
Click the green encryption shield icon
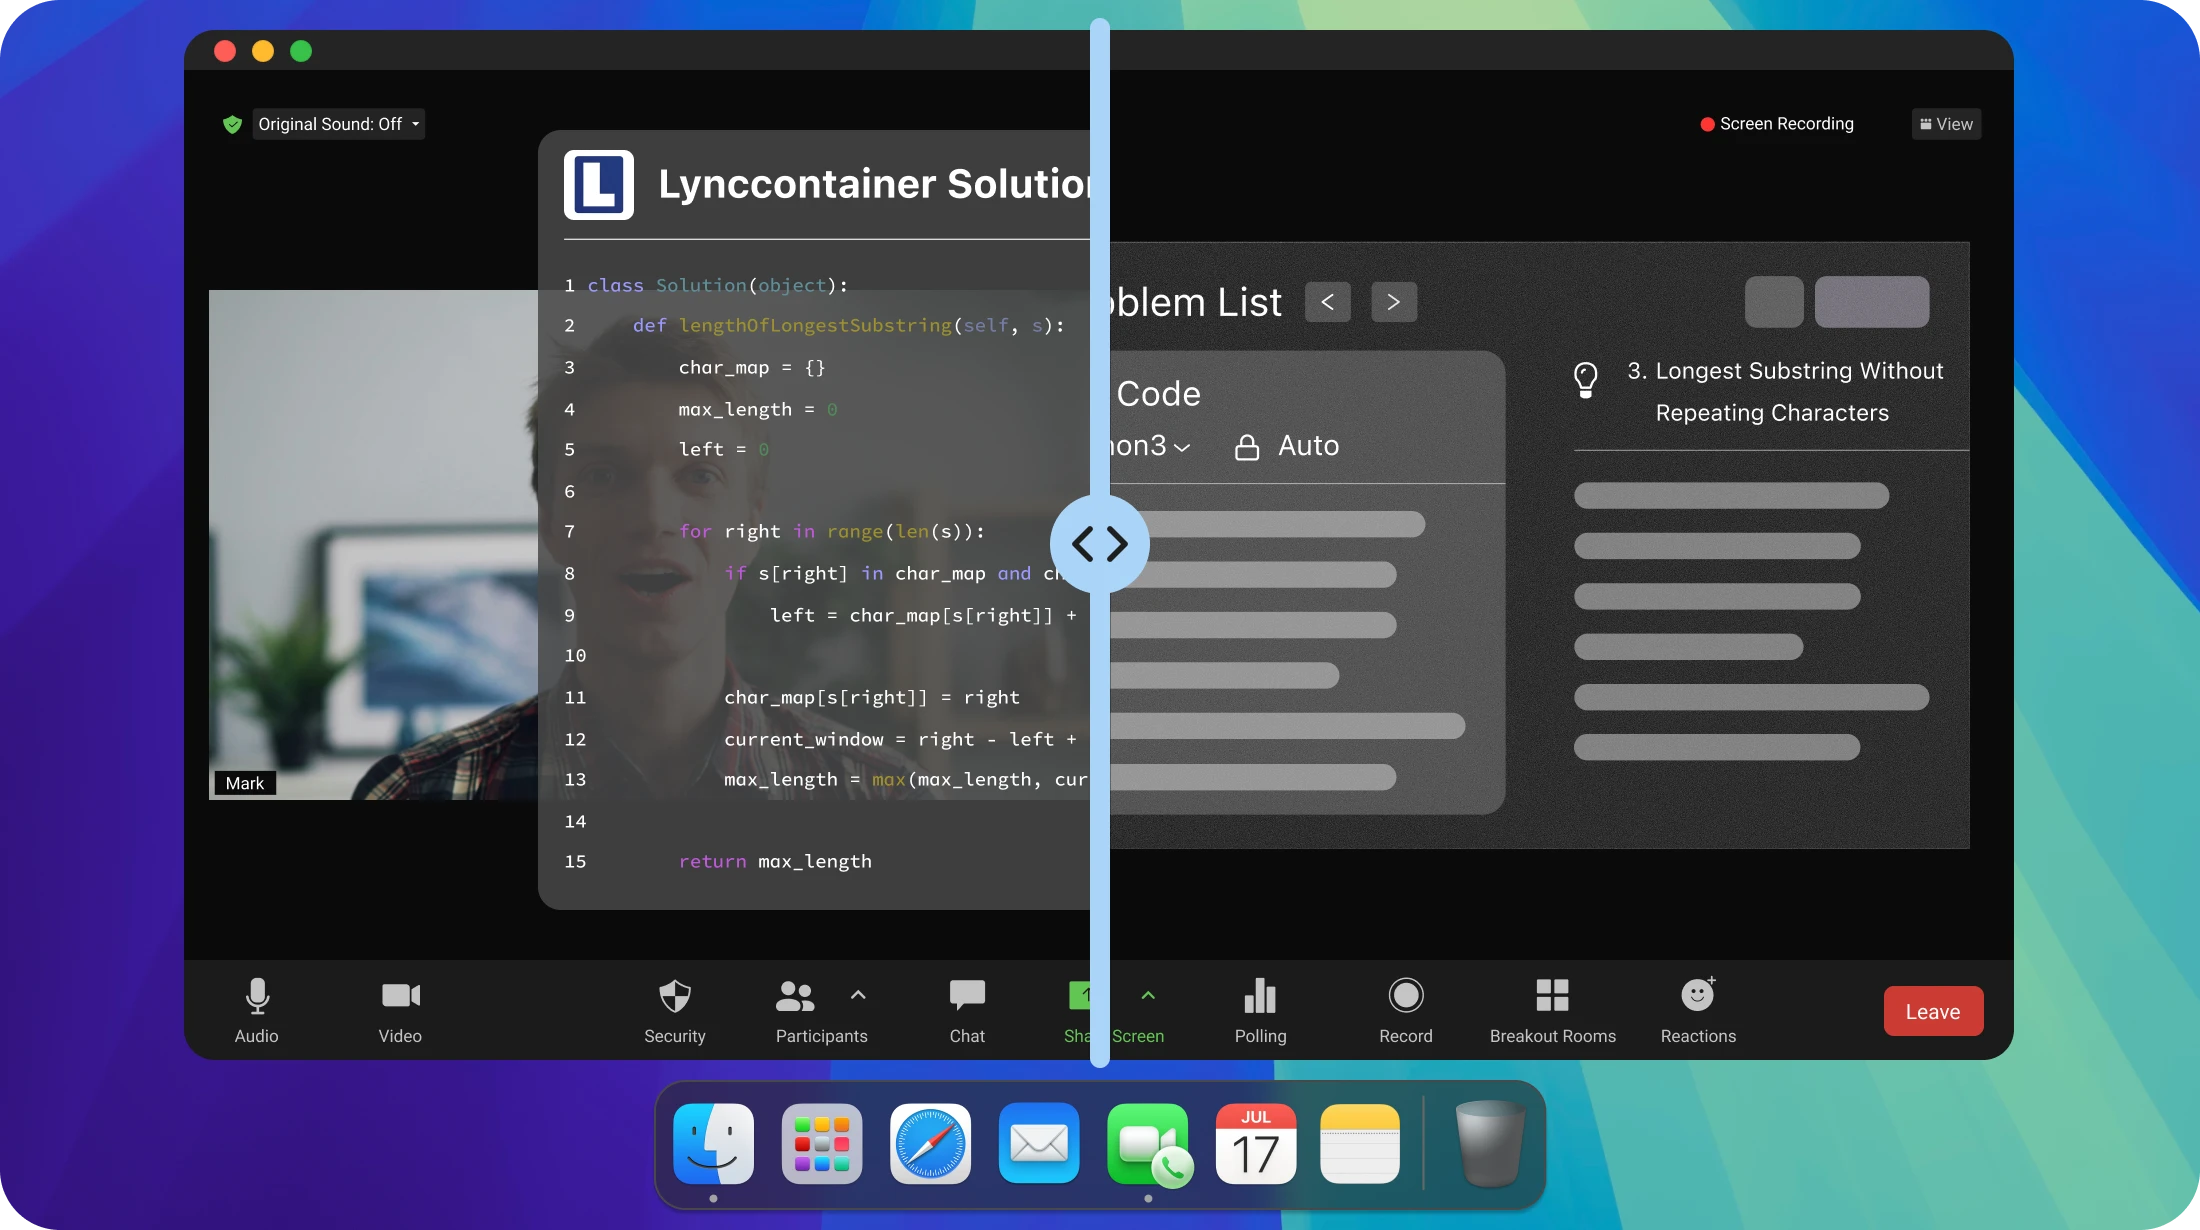[232, 125]
